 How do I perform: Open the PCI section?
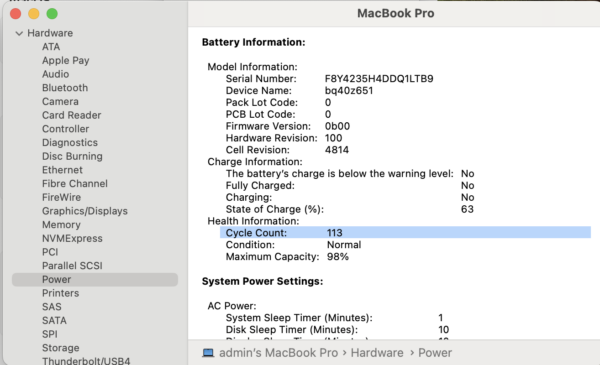coord(50,252)
